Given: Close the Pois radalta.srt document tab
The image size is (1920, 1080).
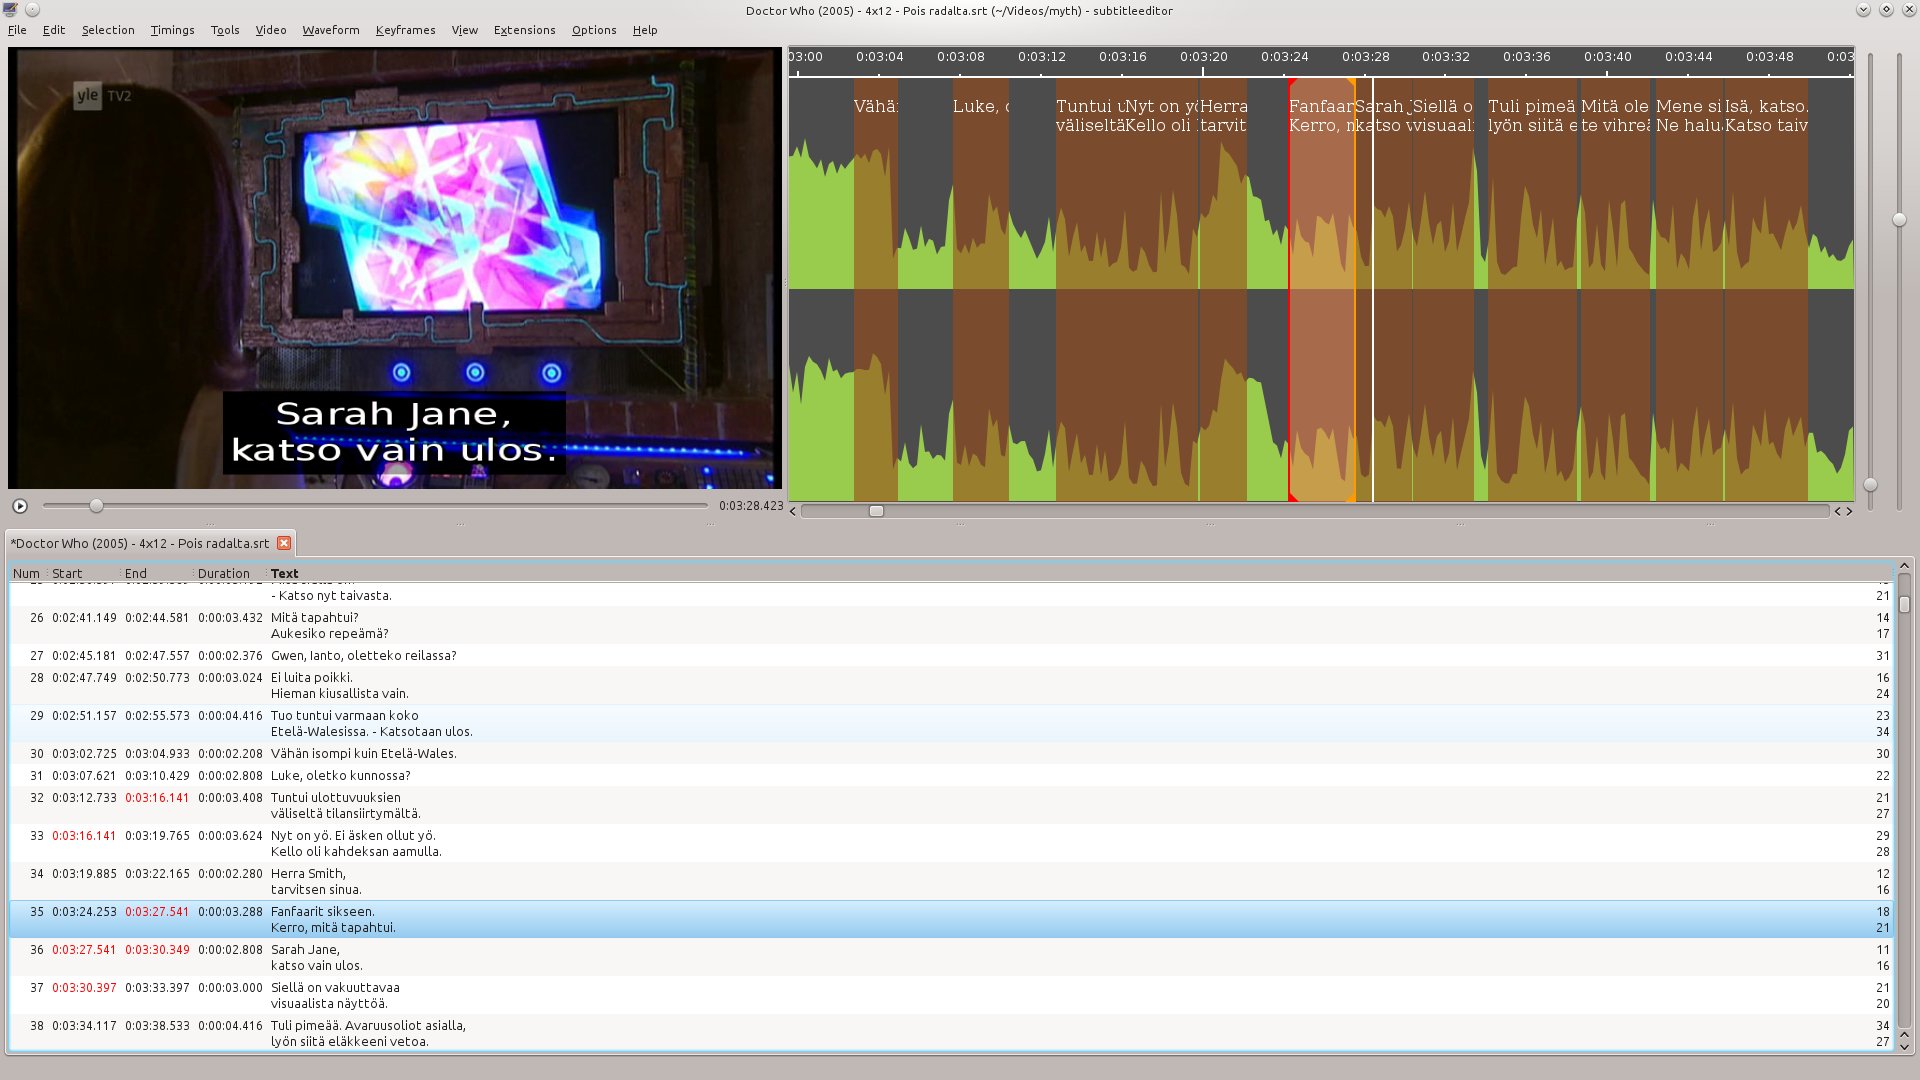Looking at the screenshot, I should (284, 543).
